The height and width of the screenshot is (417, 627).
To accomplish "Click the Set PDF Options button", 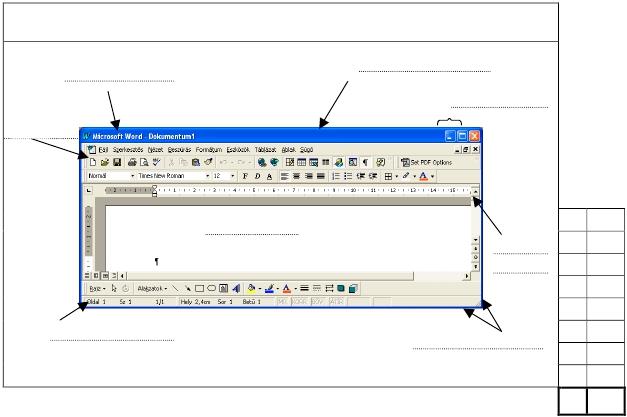I will tap(427, 162).
